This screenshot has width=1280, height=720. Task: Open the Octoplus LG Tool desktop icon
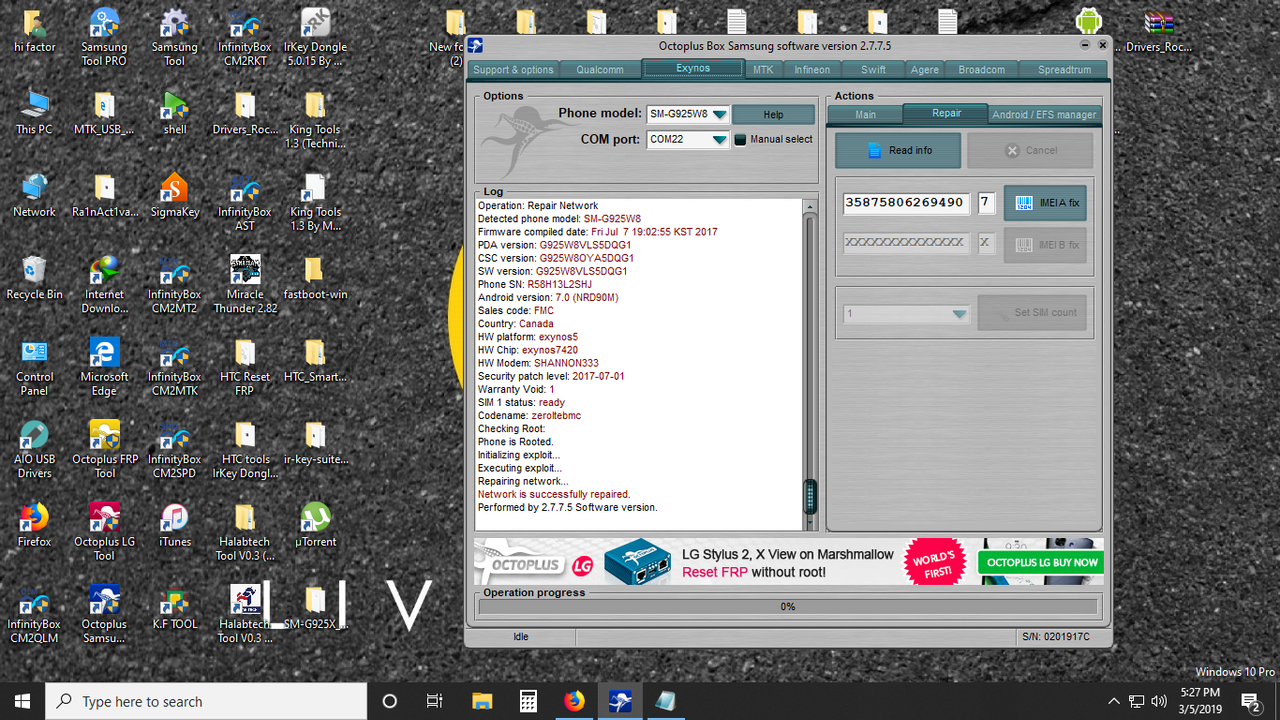(x=104, y=532)
